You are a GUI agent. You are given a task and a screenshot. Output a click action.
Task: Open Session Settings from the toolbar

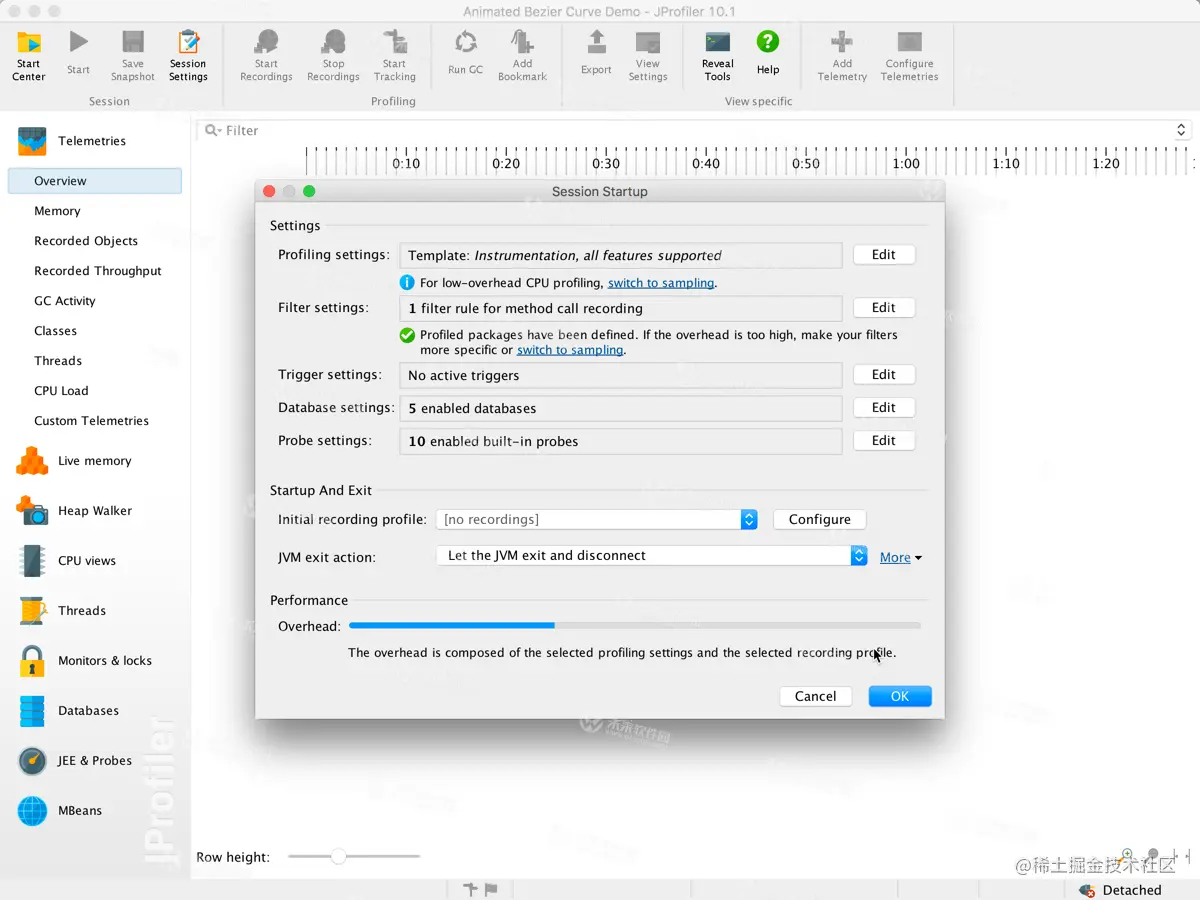(x=188, y=56)
